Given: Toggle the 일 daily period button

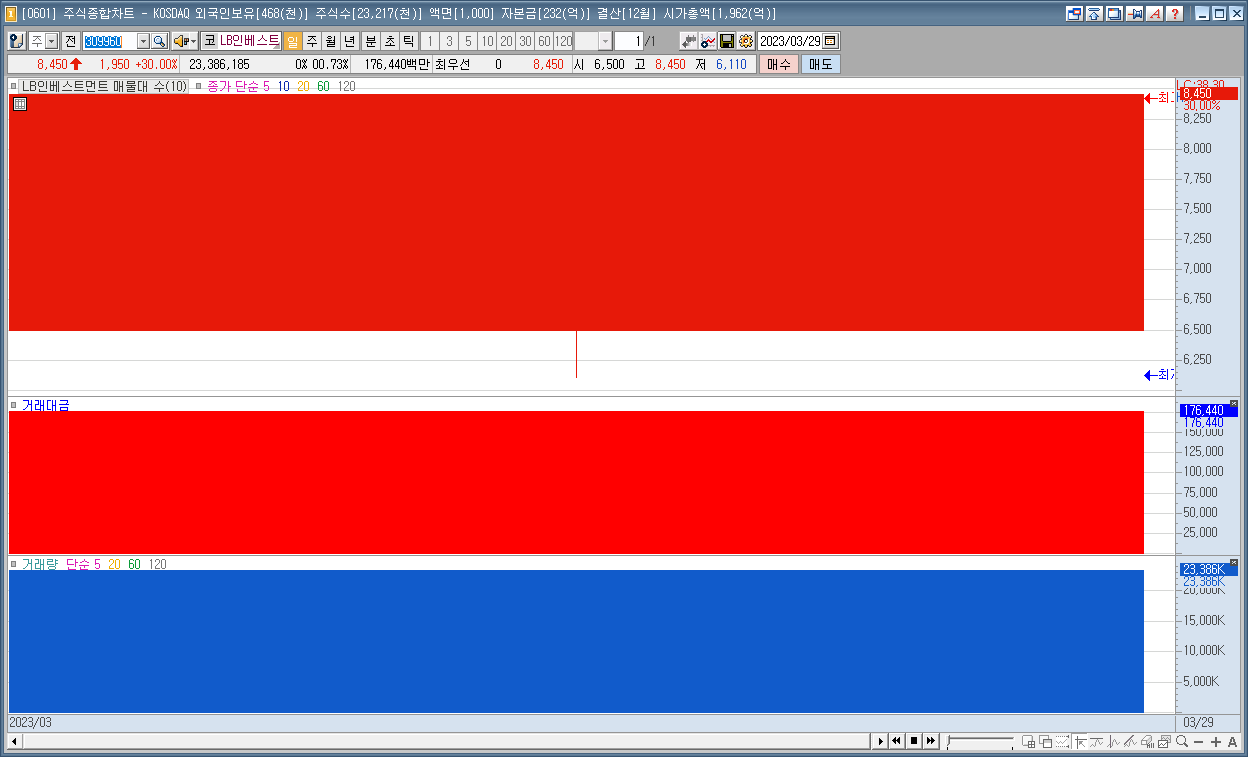Looking at the screenshot, I should coord(293,41).
